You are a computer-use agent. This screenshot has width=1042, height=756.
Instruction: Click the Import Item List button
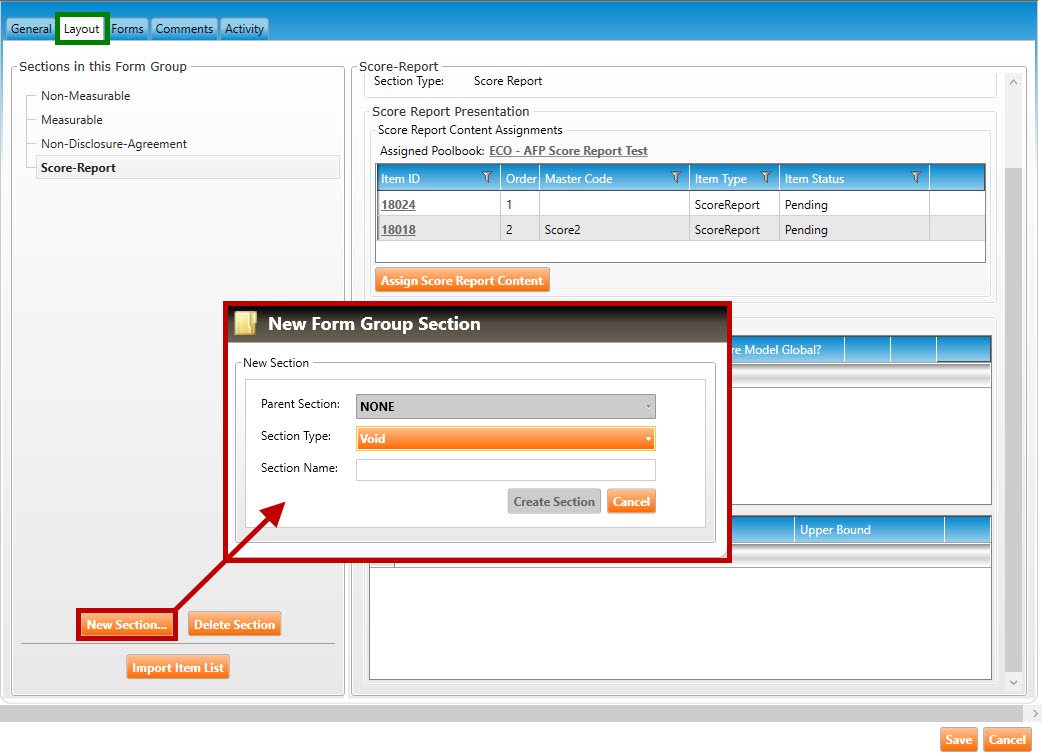click(178, 668)
